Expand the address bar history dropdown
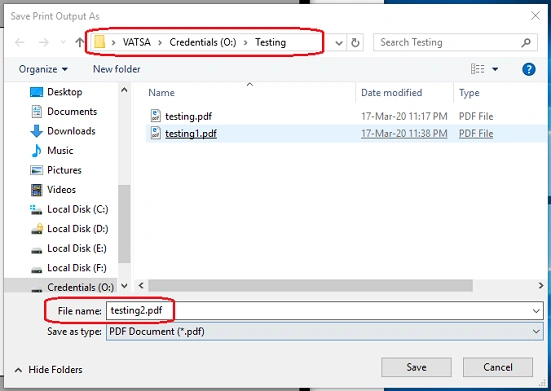Viewport: 551px width, 391px height. coord(339,43)
